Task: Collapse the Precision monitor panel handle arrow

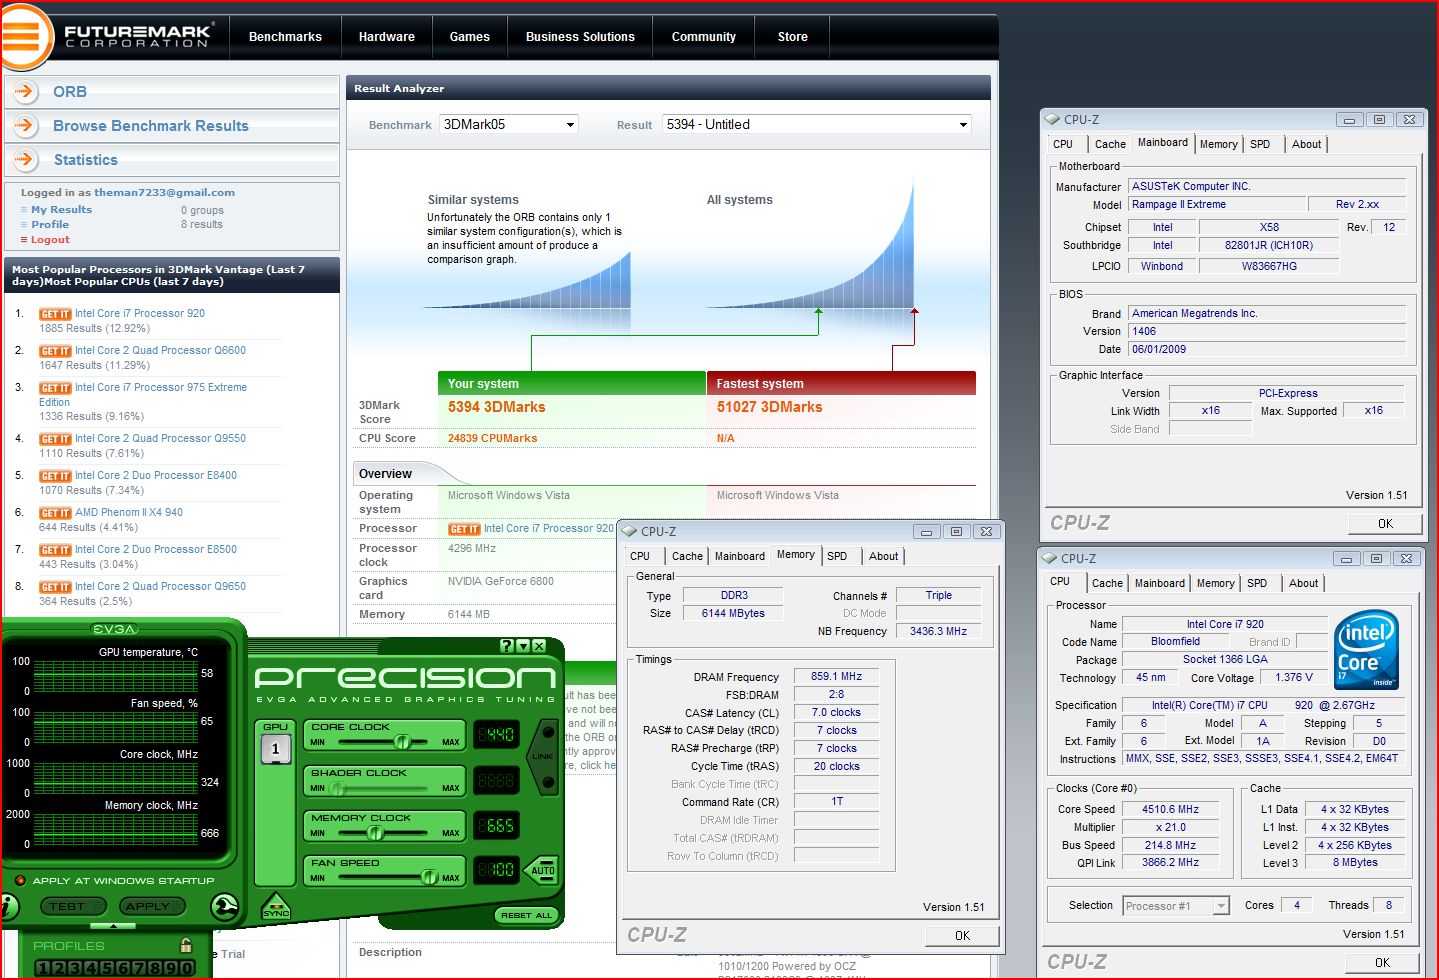Action: 113,926
